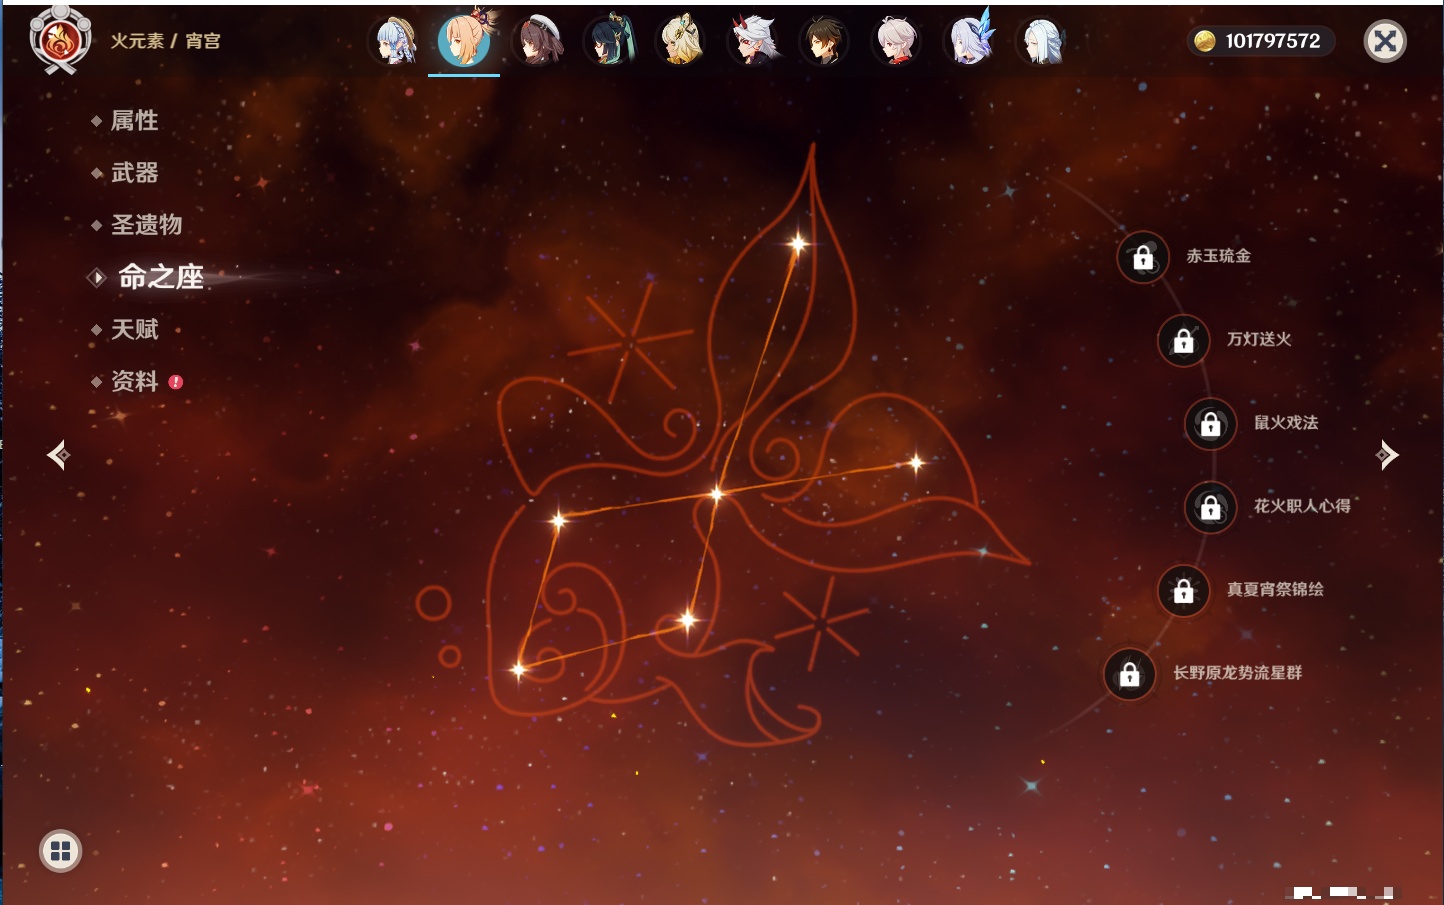1444x905 pixels.
Task: Open the four-square grid menu button
Action: click(x=60, y=851)
